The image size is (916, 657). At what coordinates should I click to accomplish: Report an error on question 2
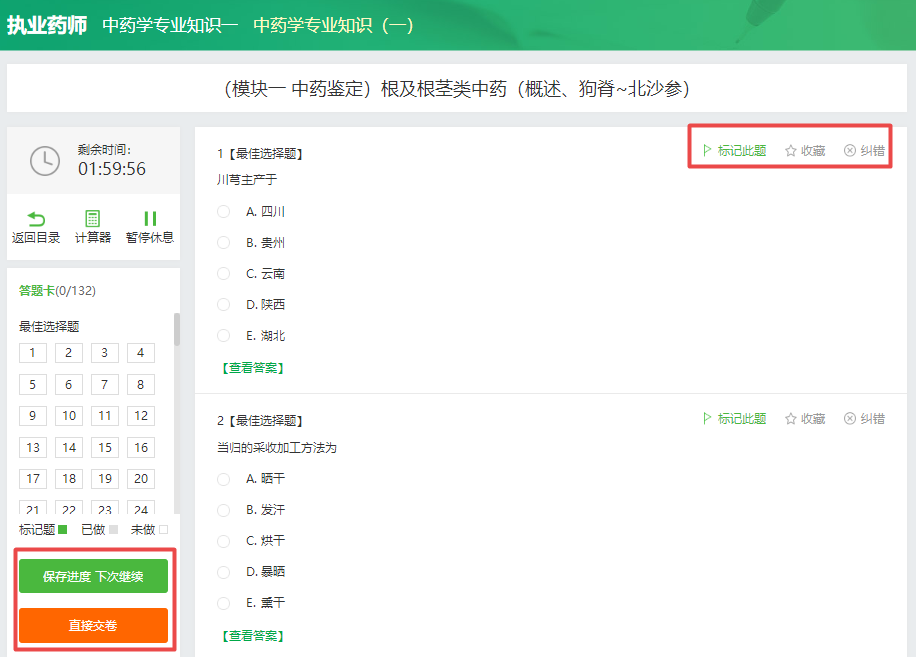tap(850, 419)
